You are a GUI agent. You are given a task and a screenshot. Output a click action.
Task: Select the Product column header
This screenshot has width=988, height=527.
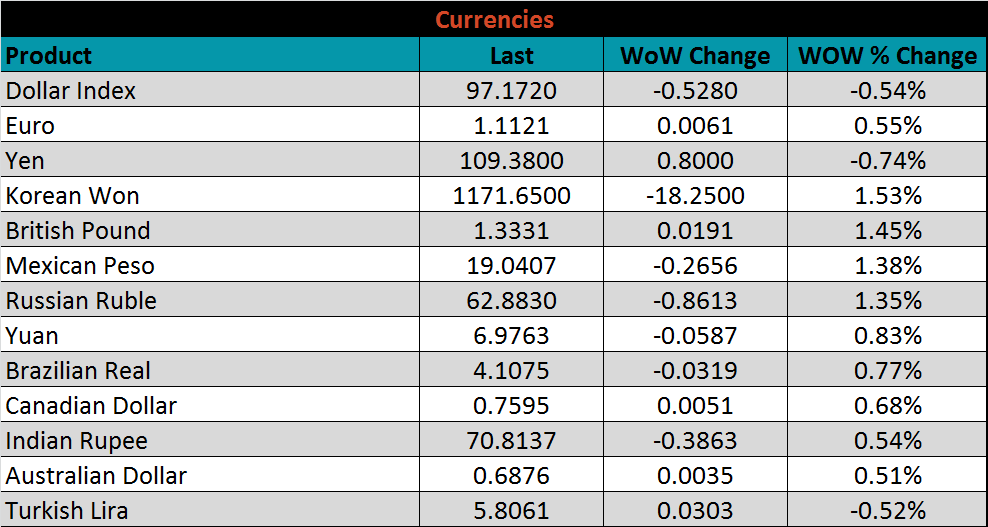tap(49, 55)
